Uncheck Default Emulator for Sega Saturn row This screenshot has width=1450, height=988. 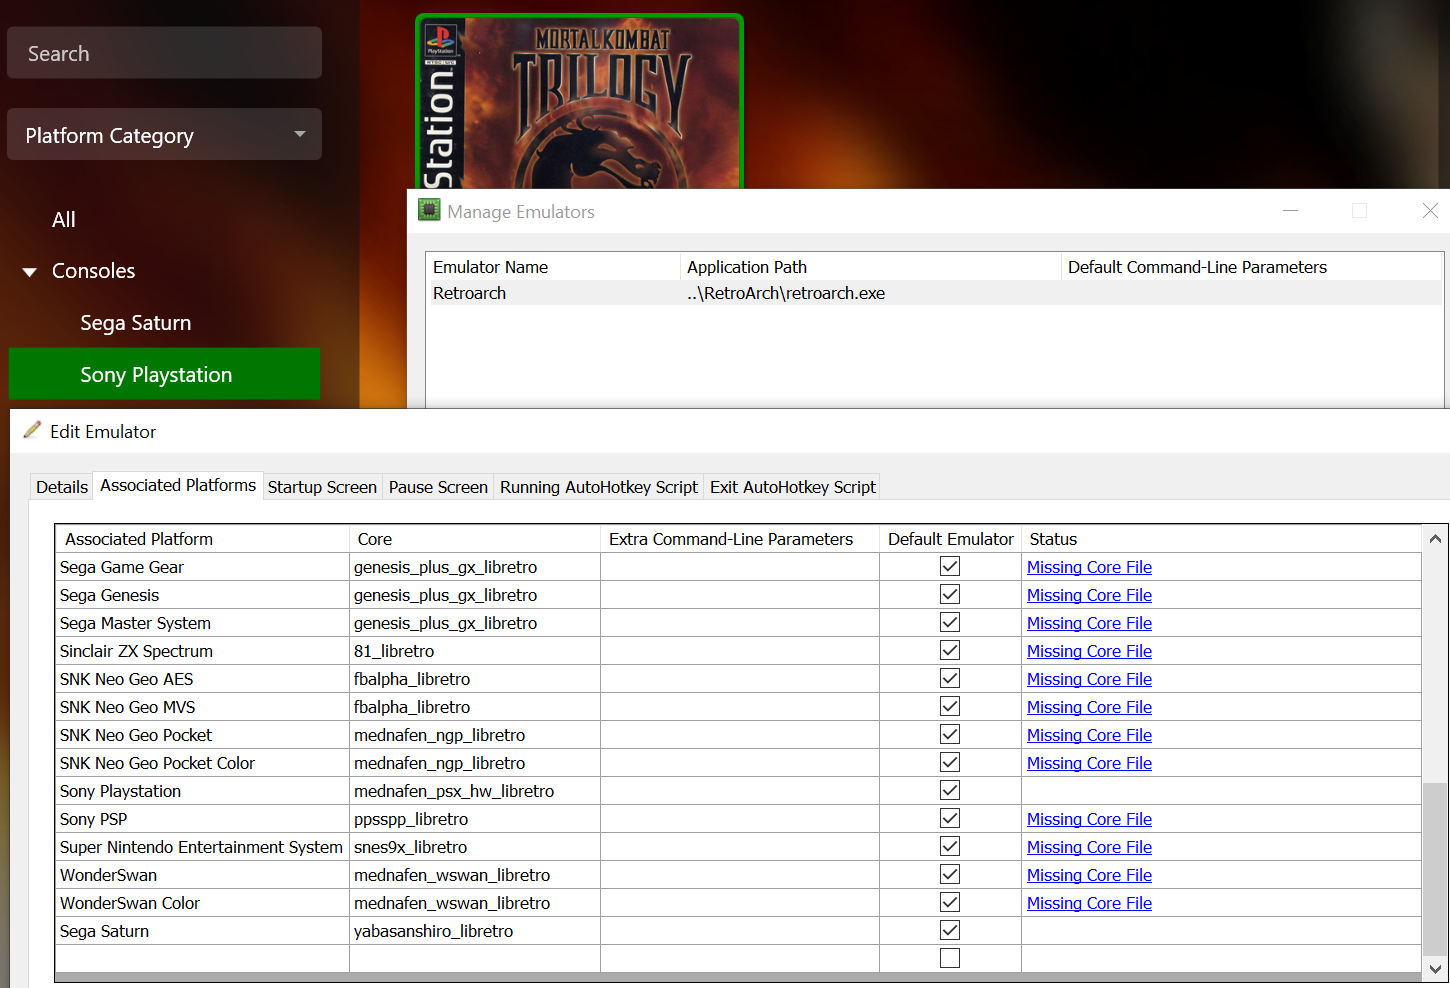click(950, 930)
